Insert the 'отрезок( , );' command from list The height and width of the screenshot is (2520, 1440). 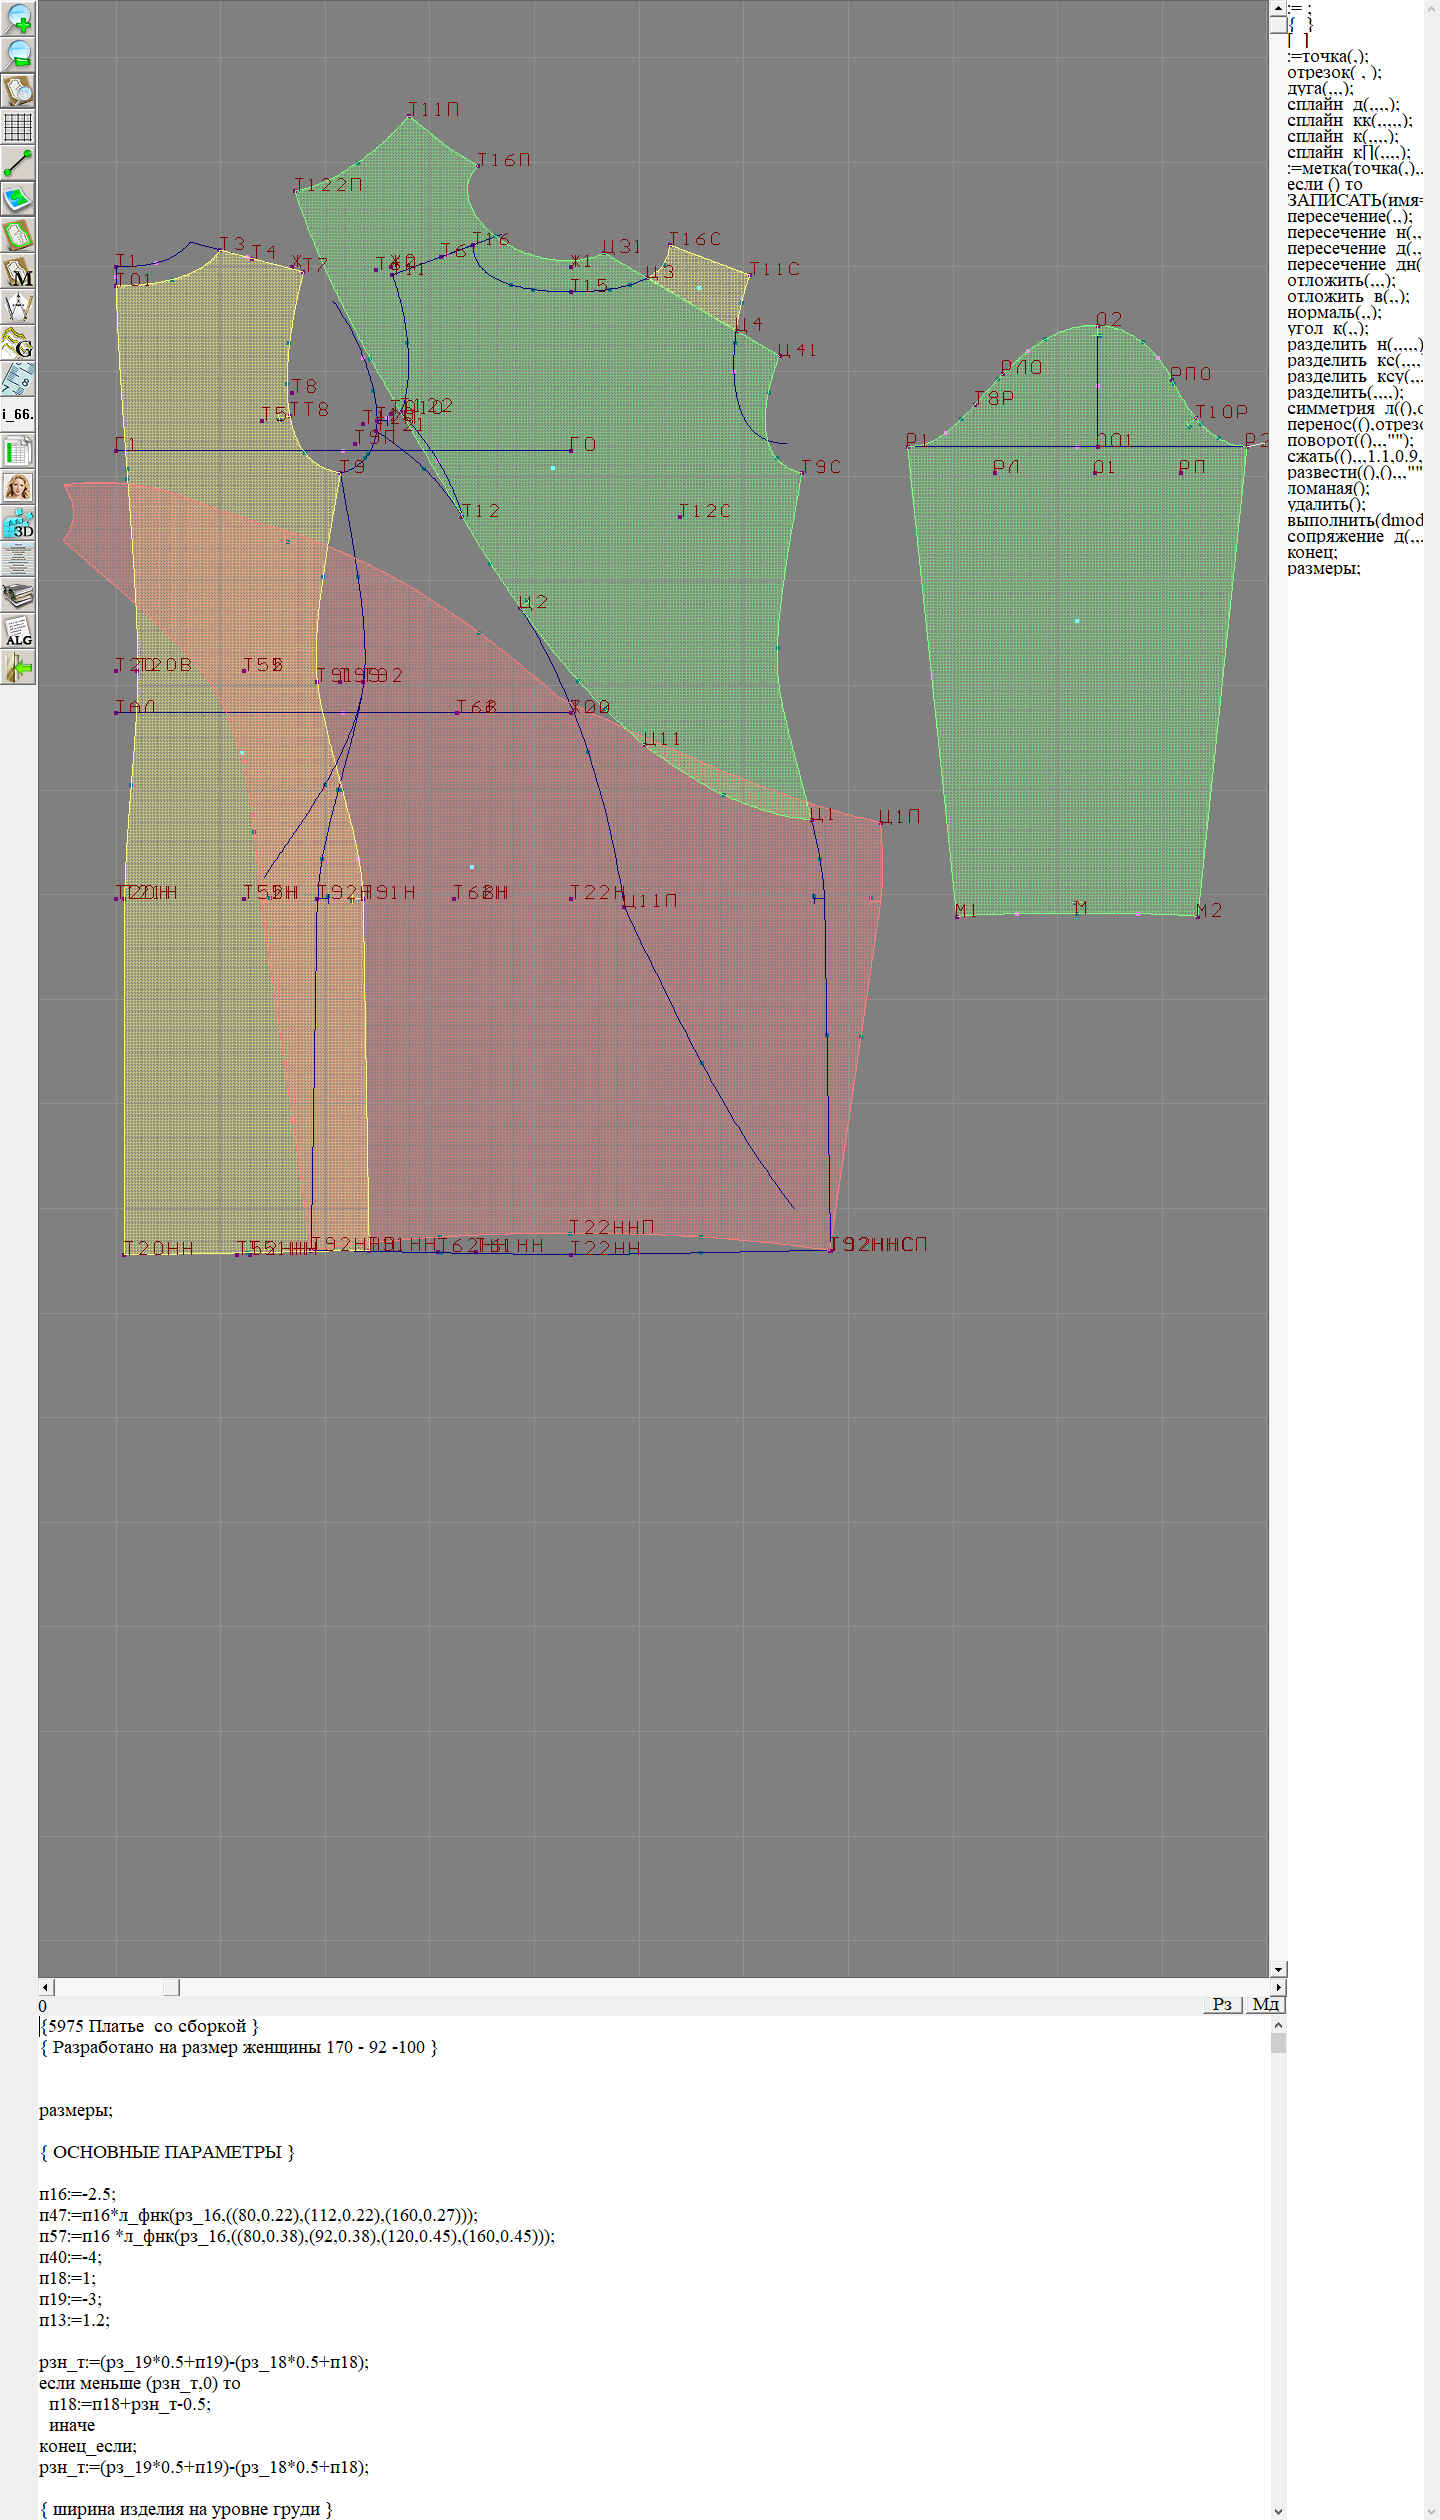click(1333, 73)
